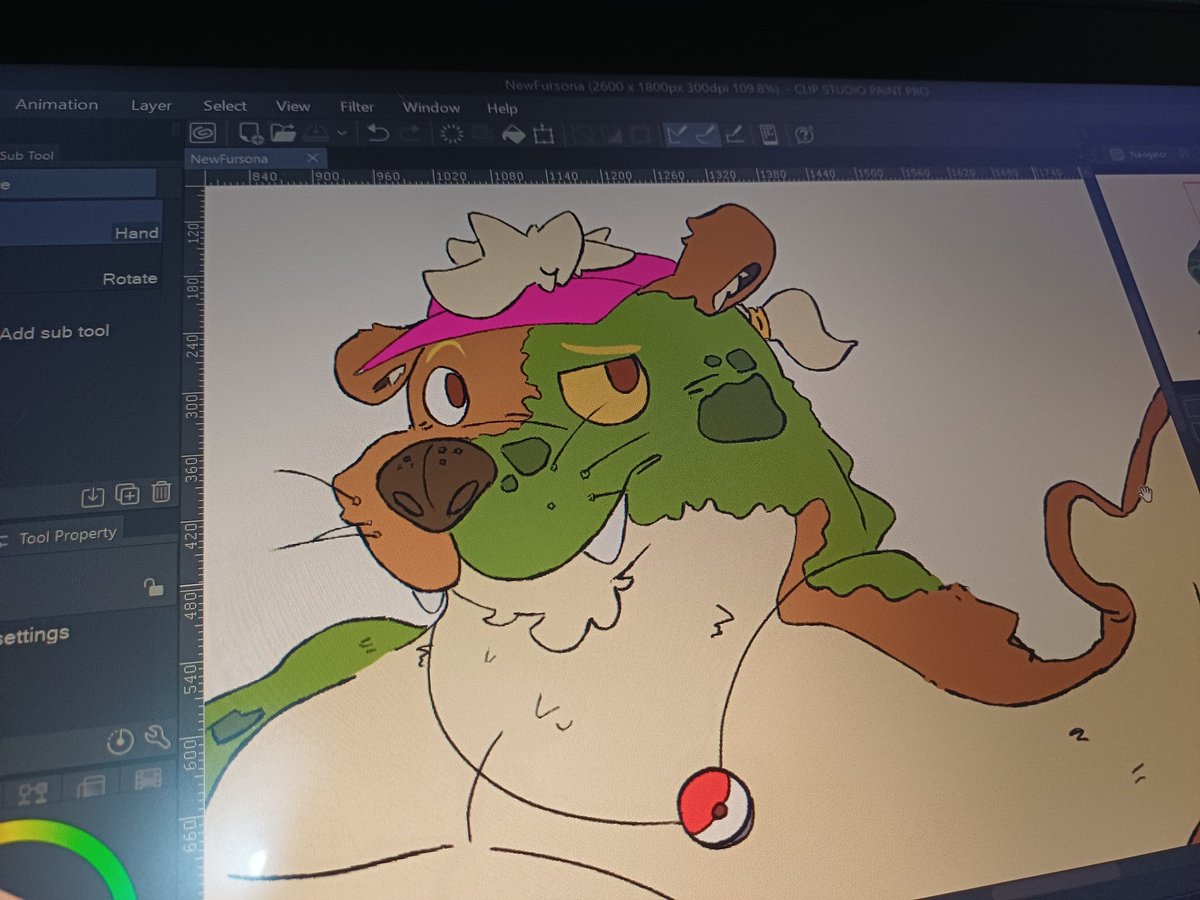Click the reset to initial settings icon
Image resolution: width=1200 pixels, height=900 pixels.
120,742
